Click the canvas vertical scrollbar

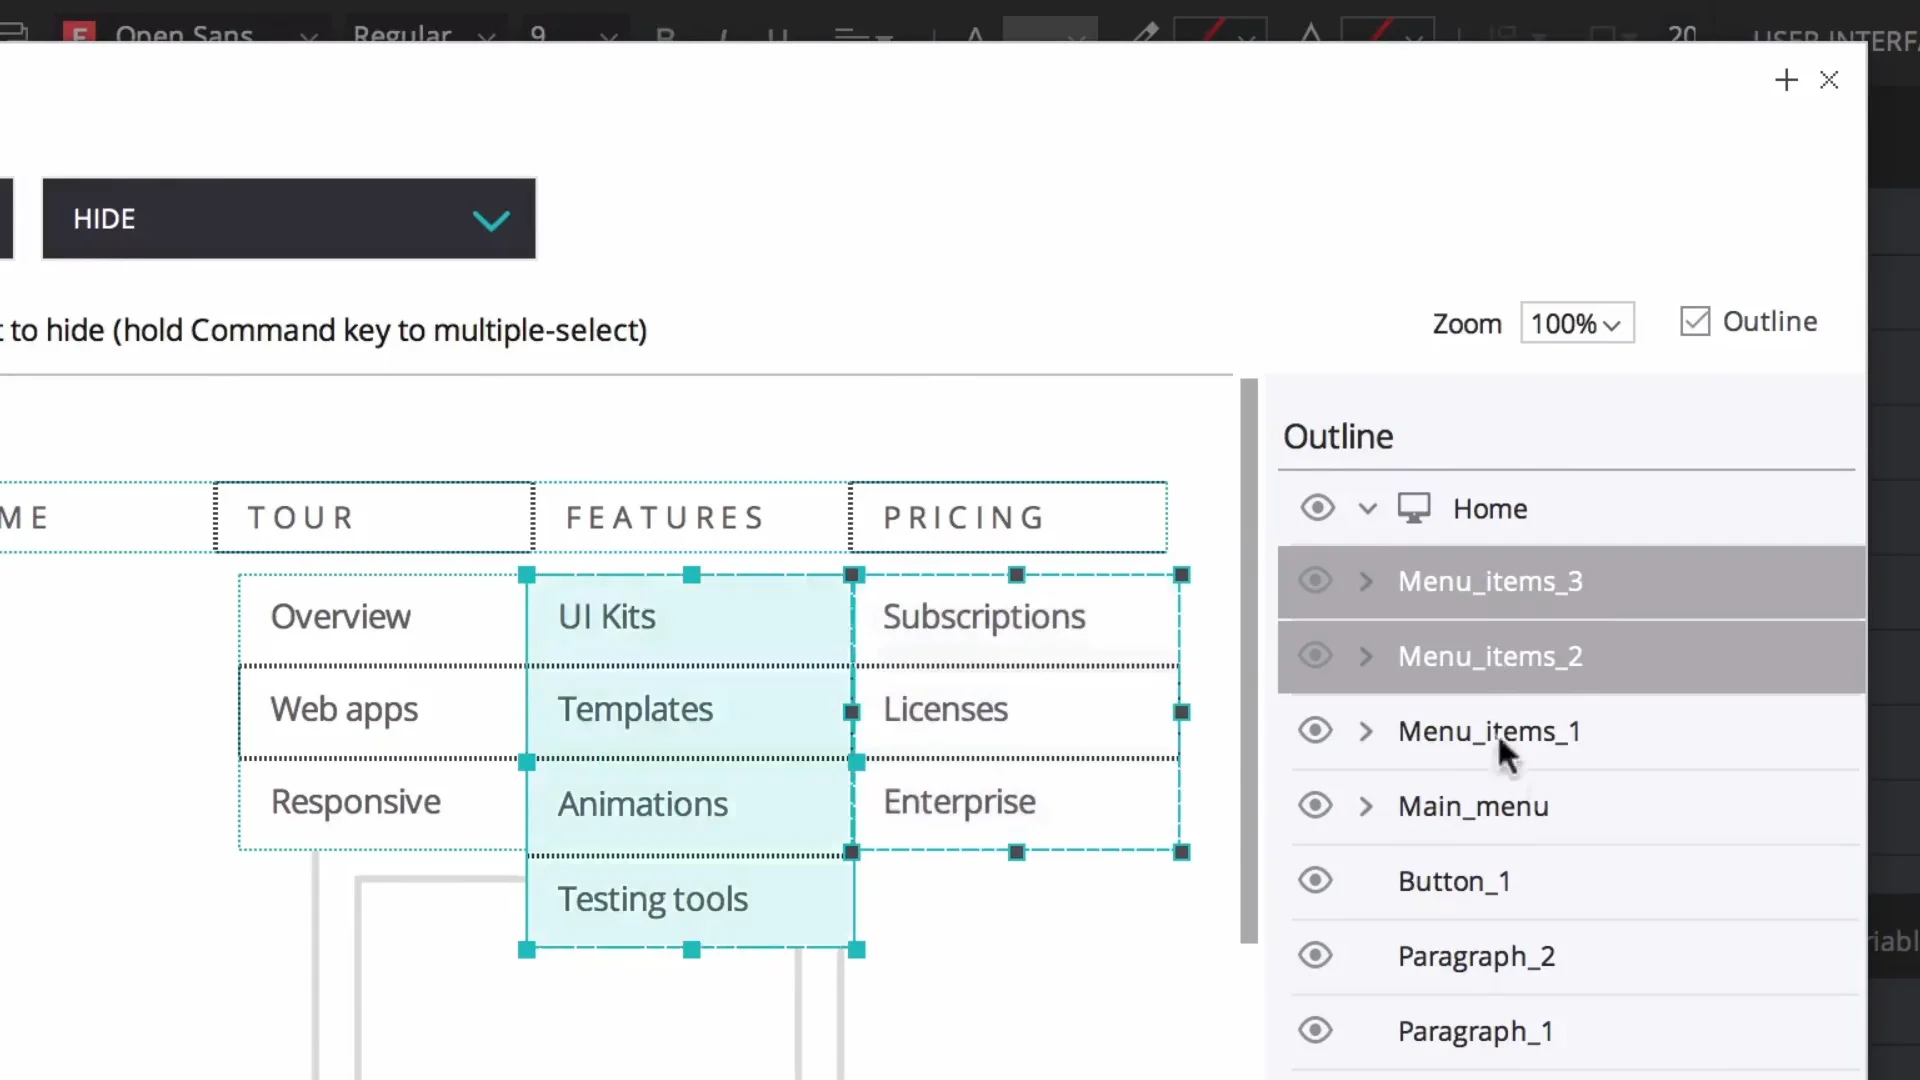click(x=1249, y=660)
